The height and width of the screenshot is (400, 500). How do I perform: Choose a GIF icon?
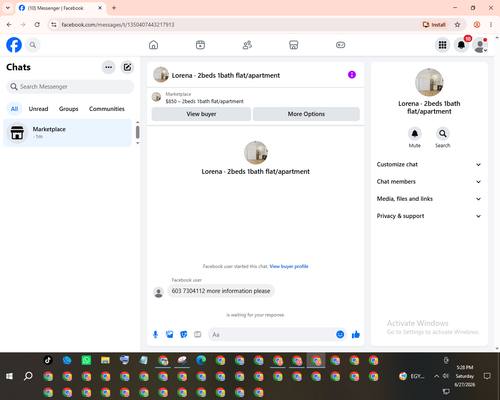pos(198,334)
